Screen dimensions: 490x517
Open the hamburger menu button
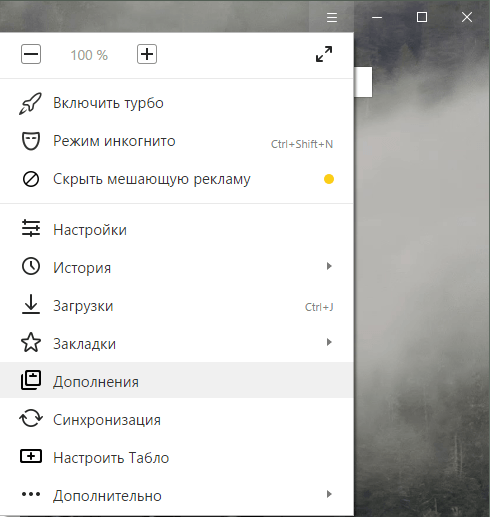pyautogui.click(x=332, y=17)
